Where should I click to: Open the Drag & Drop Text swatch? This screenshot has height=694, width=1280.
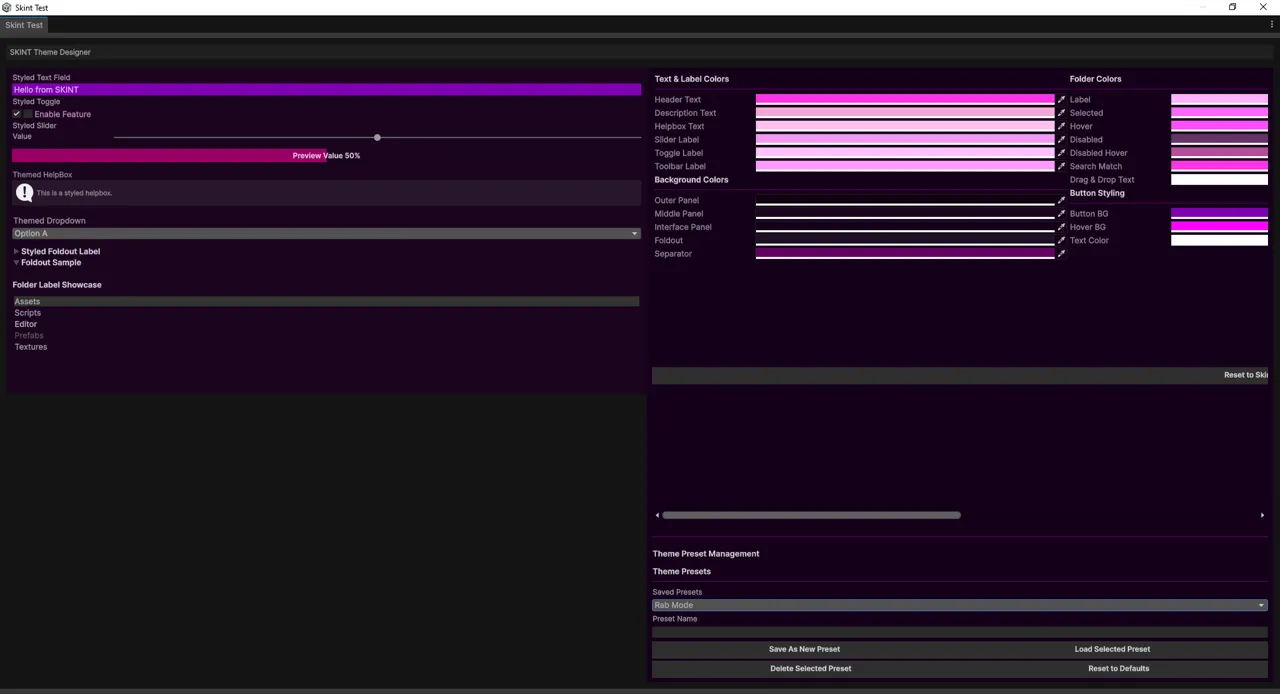point(1219,180)
